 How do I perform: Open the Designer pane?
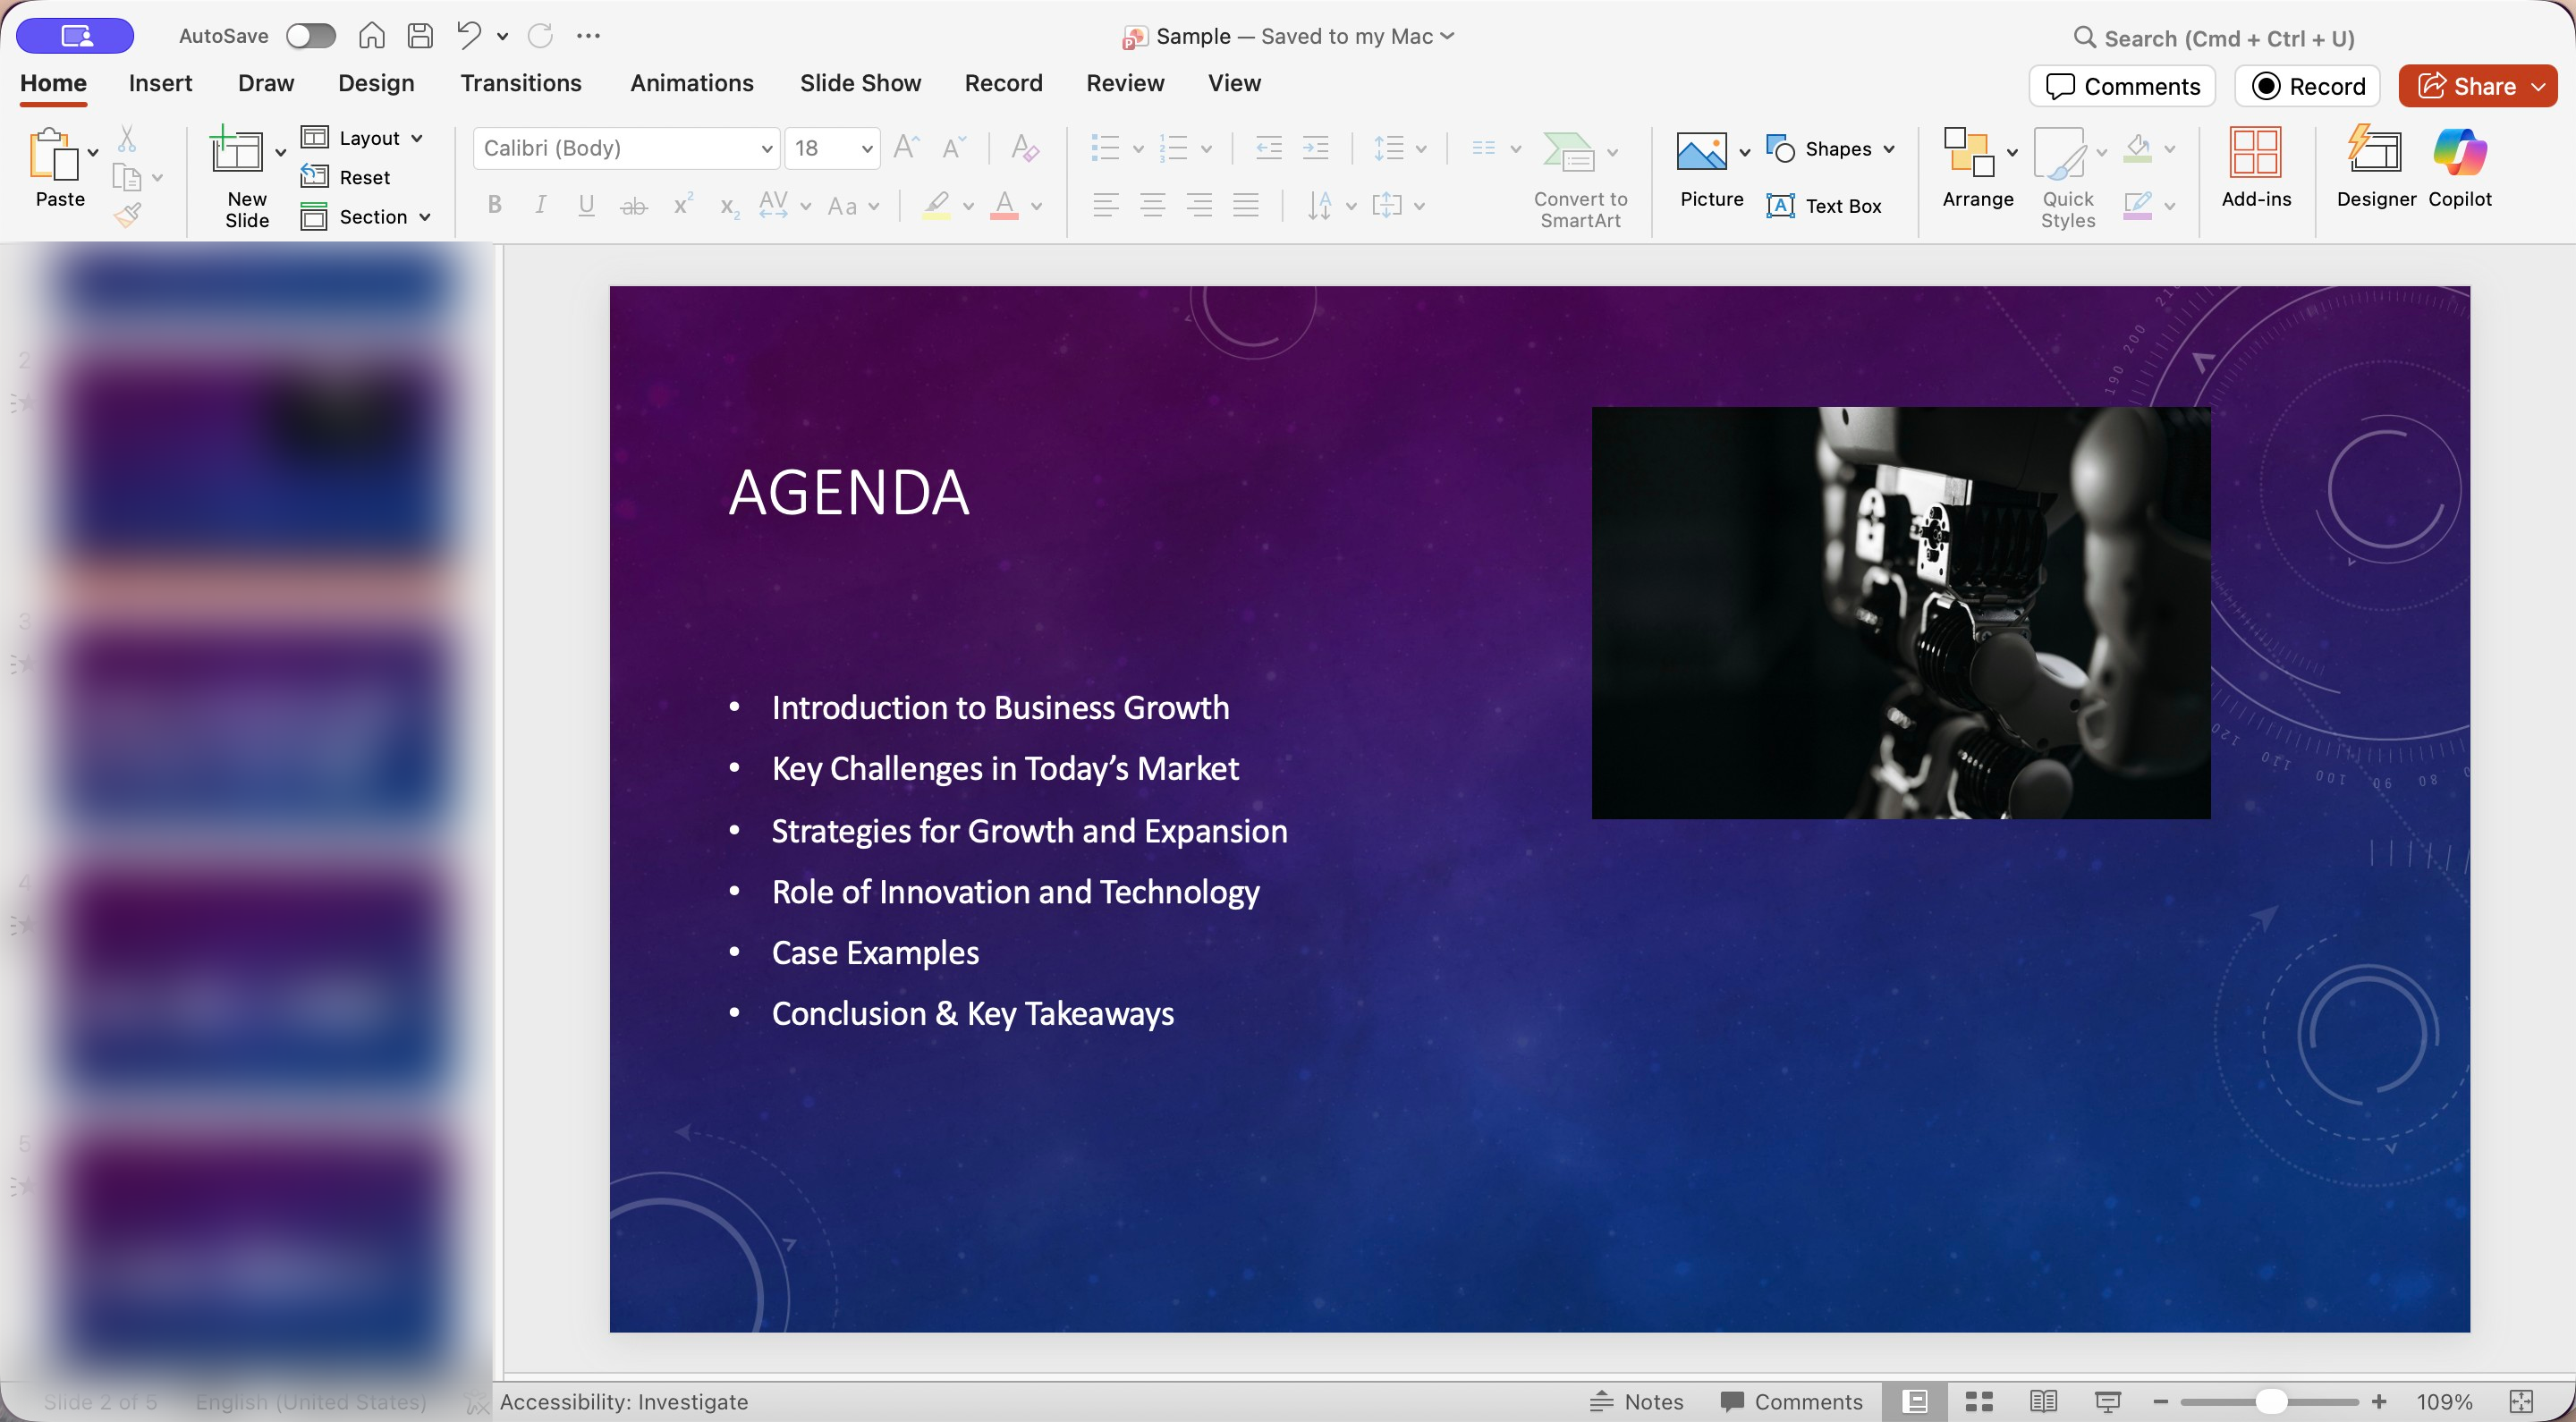point(2375,166)
